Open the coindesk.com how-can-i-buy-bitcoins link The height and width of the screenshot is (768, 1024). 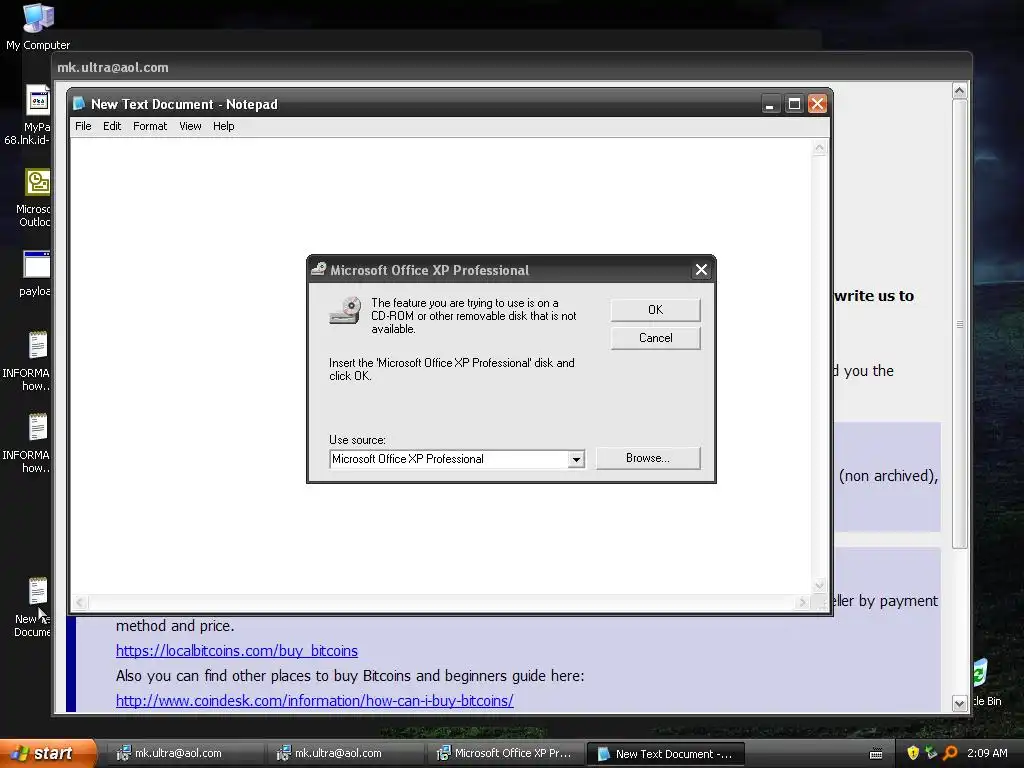[x=315, y=700]
